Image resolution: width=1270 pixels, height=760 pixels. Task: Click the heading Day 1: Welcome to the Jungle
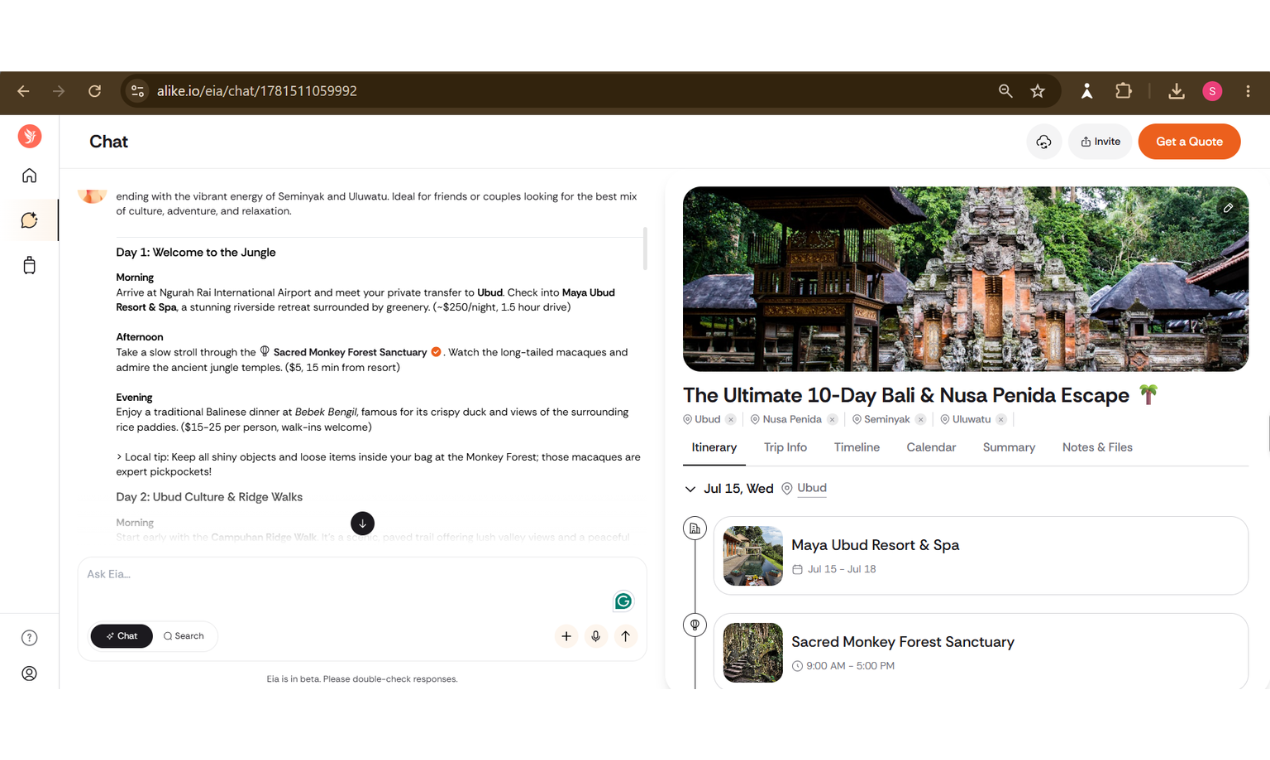[196, 253]
